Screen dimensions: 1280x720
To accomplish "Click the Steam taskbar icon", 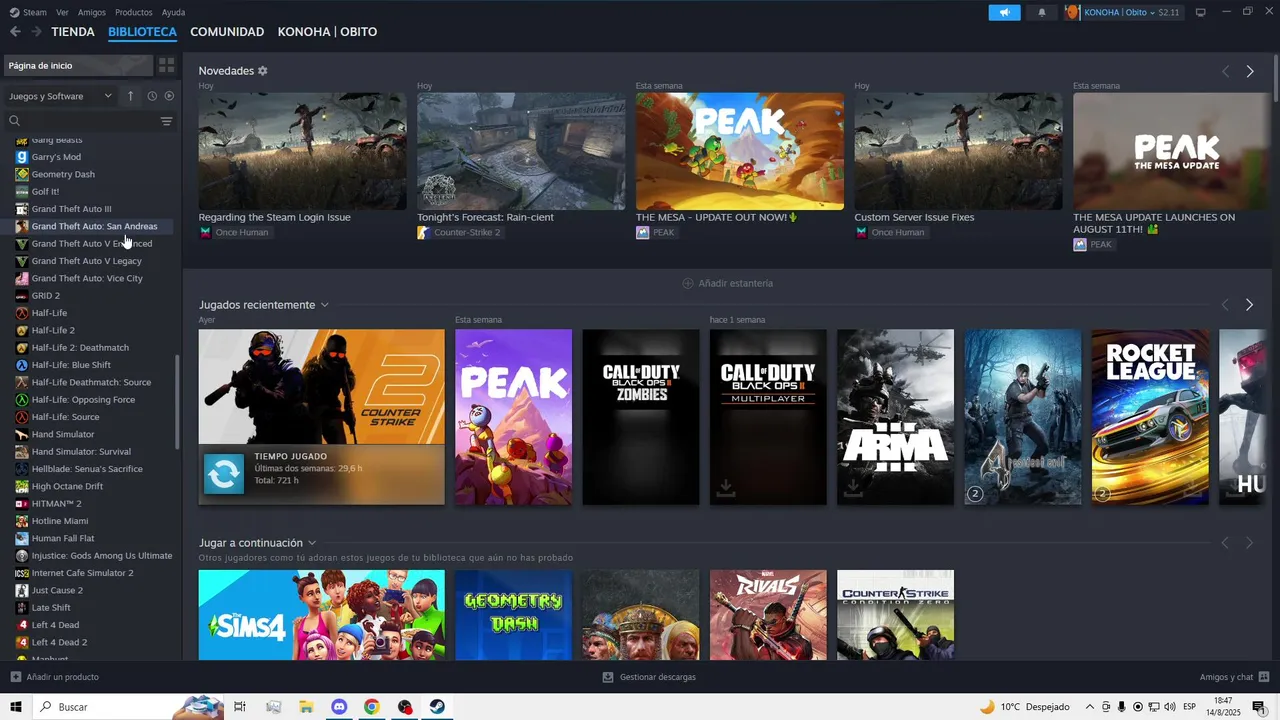I will pos(438,707).
